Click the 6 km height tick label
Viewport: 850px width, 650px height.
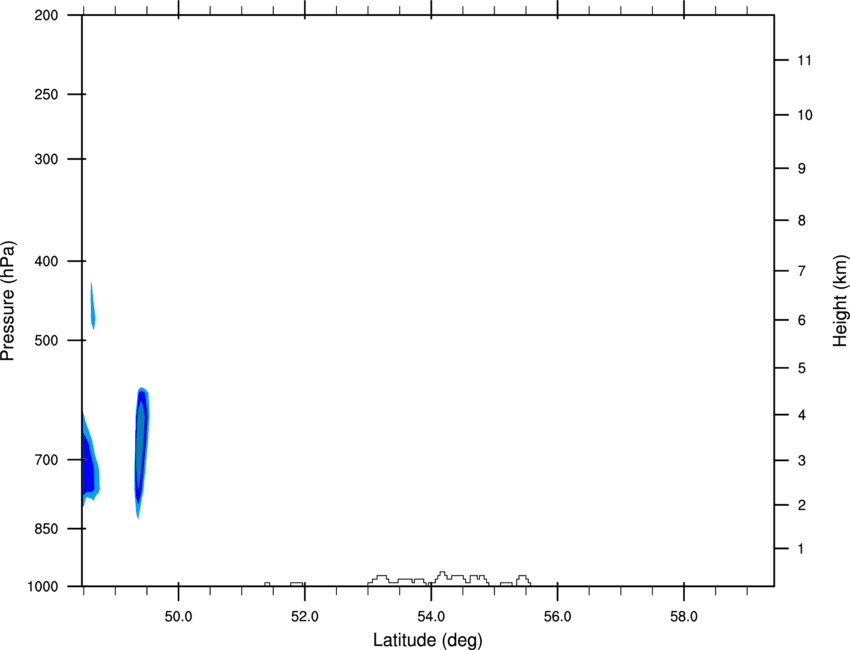tap(802, 320)
